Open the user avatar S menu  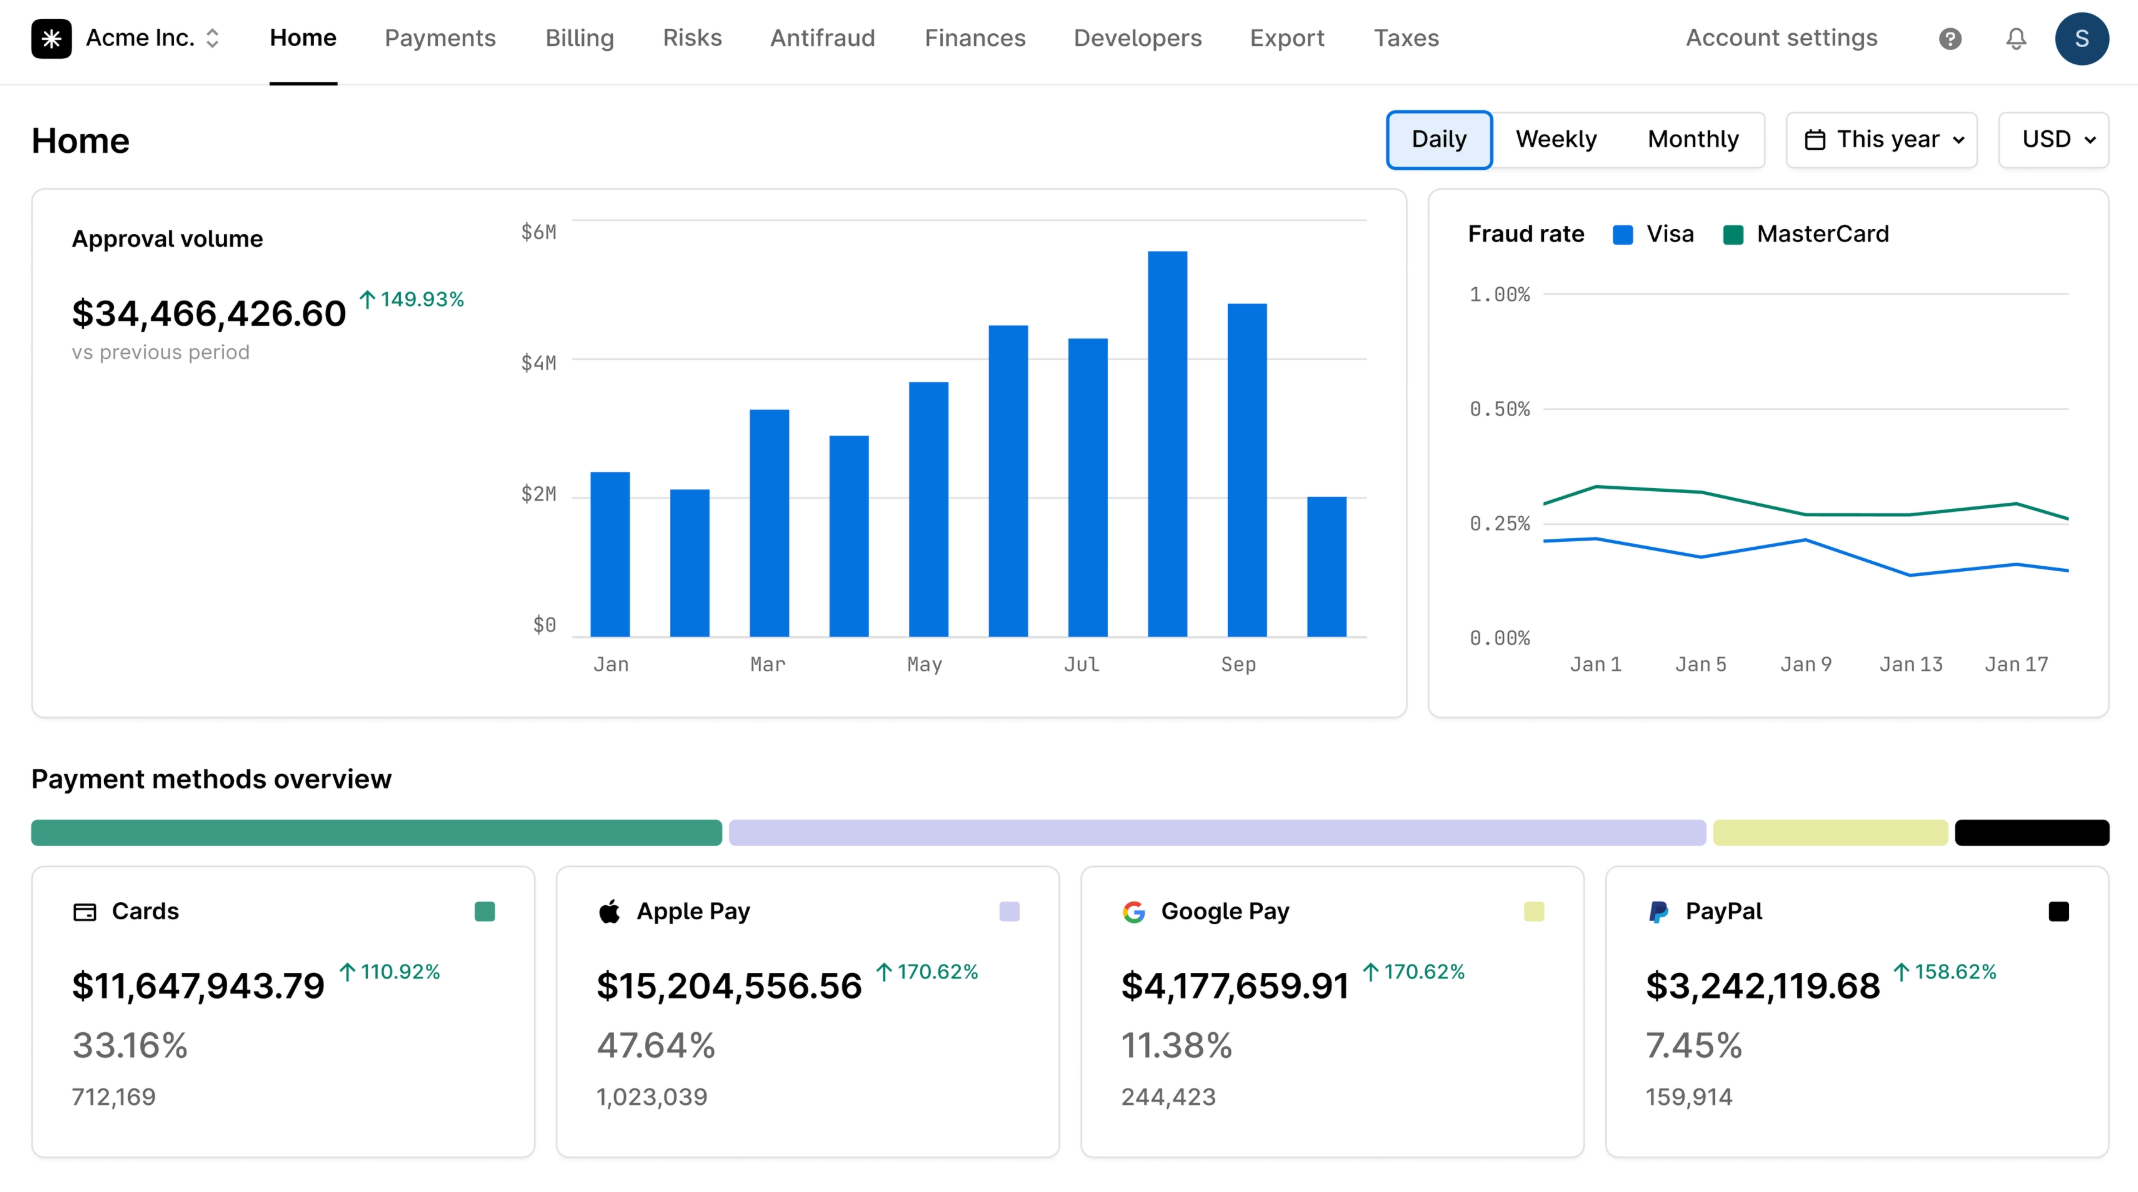2082,39
